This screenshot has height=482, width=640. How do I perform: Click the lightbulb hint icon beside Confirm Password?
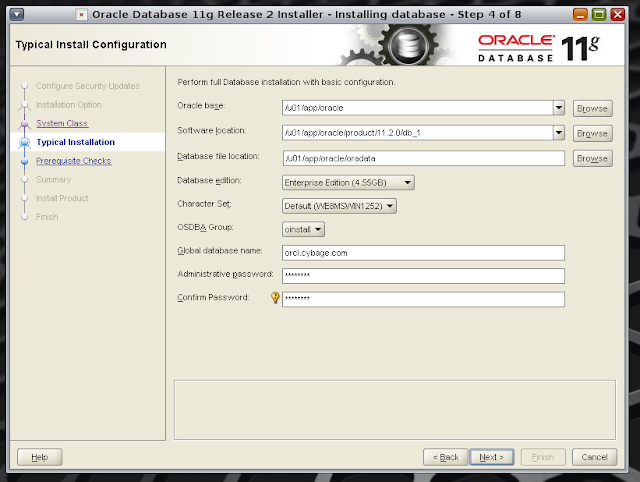point(275,298)
